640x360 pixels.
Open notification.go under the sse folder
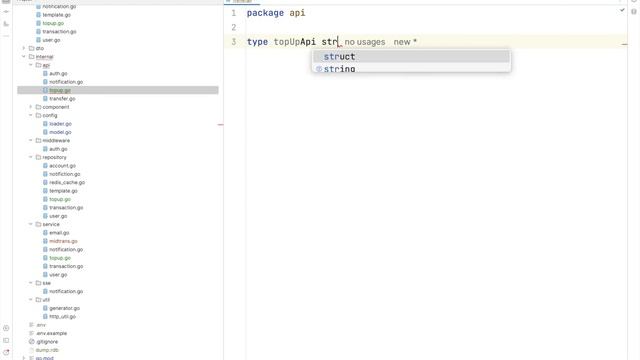[x=66, y=291]
